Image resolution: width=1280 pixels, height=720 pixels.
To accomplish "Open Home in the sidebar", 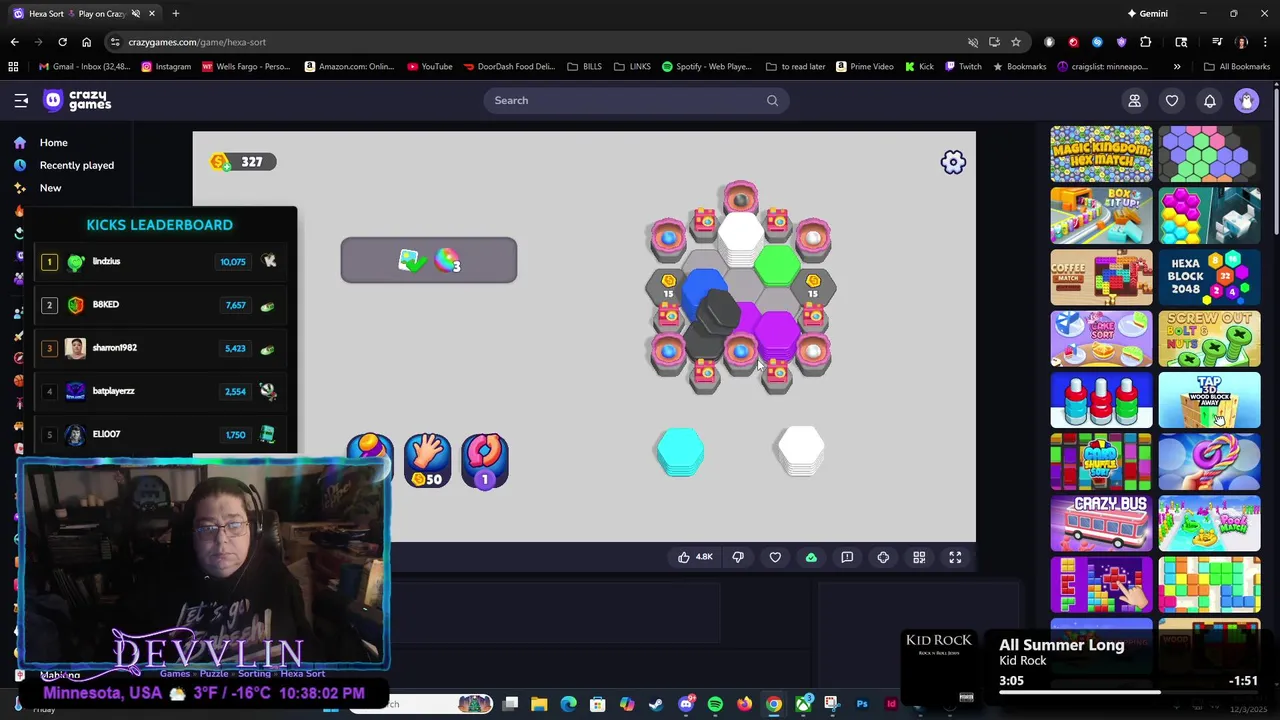I will (54, 142).
